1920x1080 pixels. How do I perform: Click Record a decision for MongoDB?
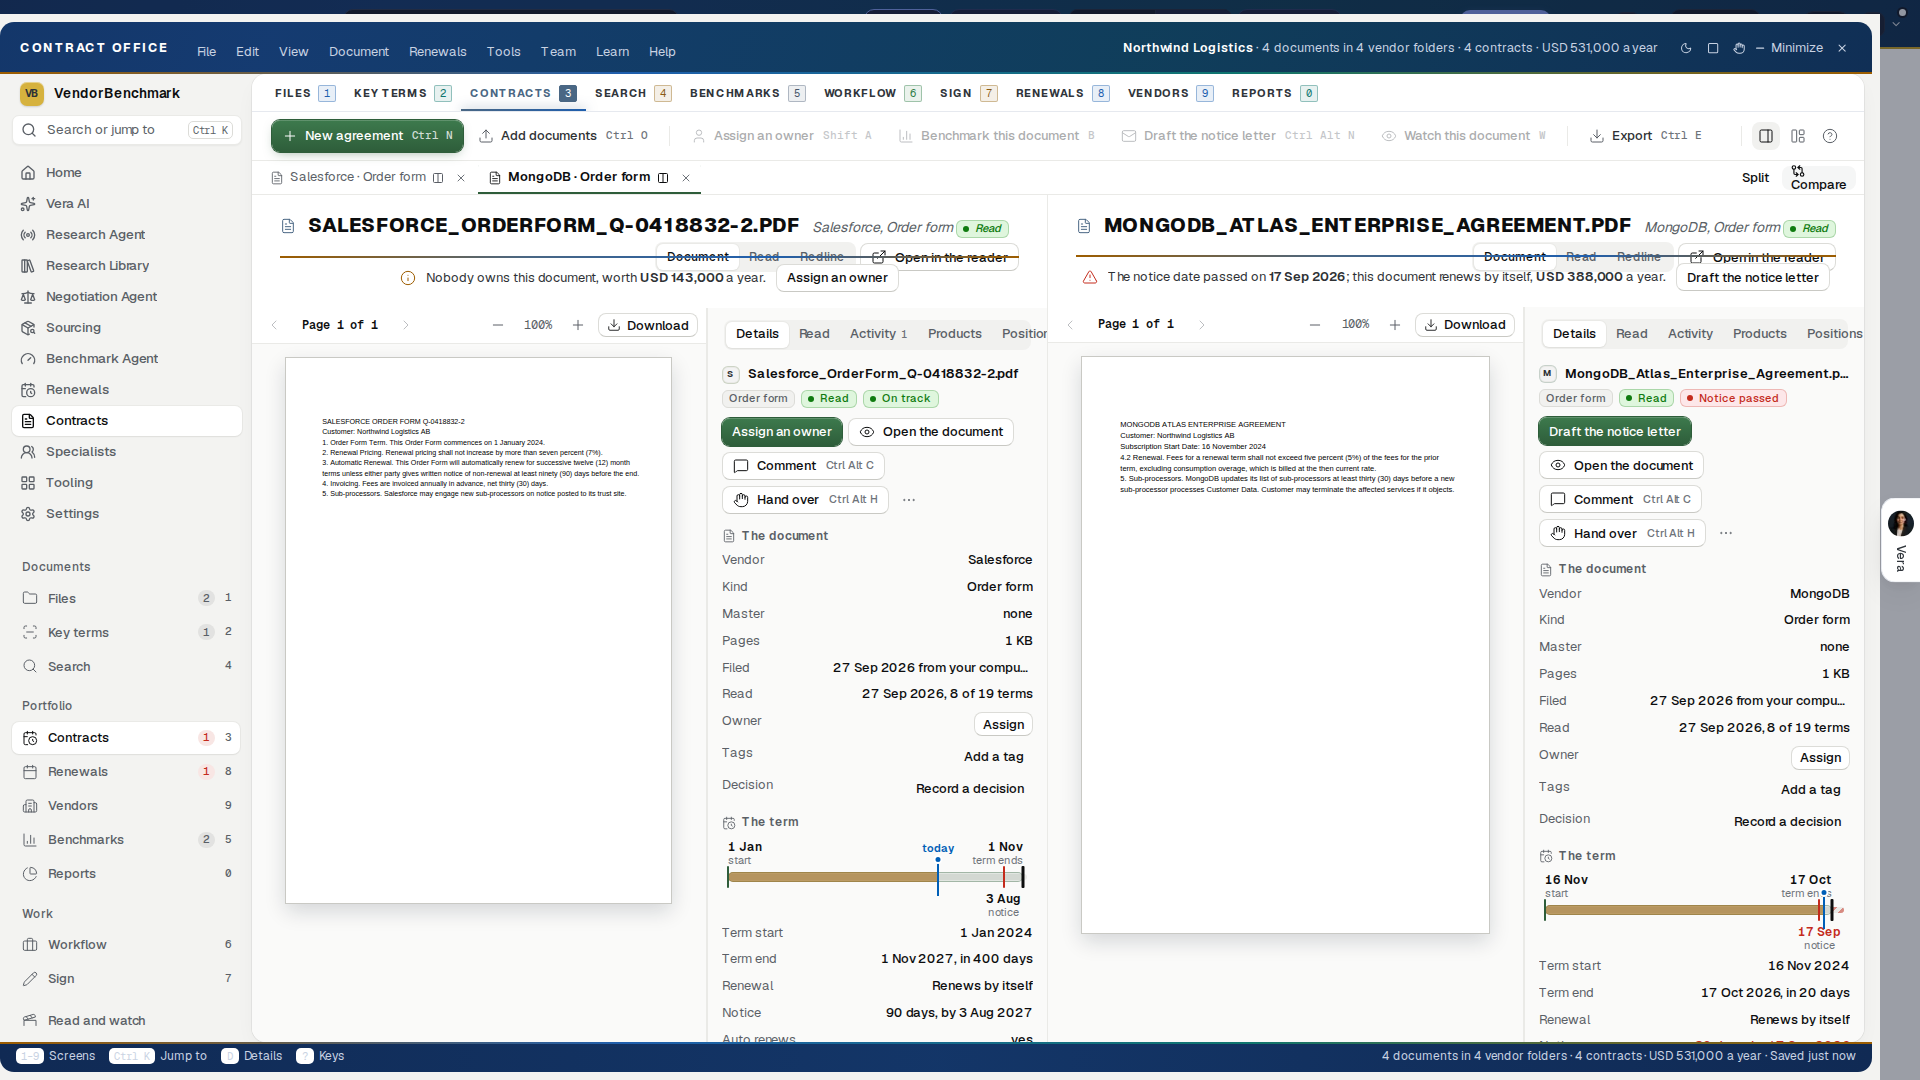[x=1787, y=822]
